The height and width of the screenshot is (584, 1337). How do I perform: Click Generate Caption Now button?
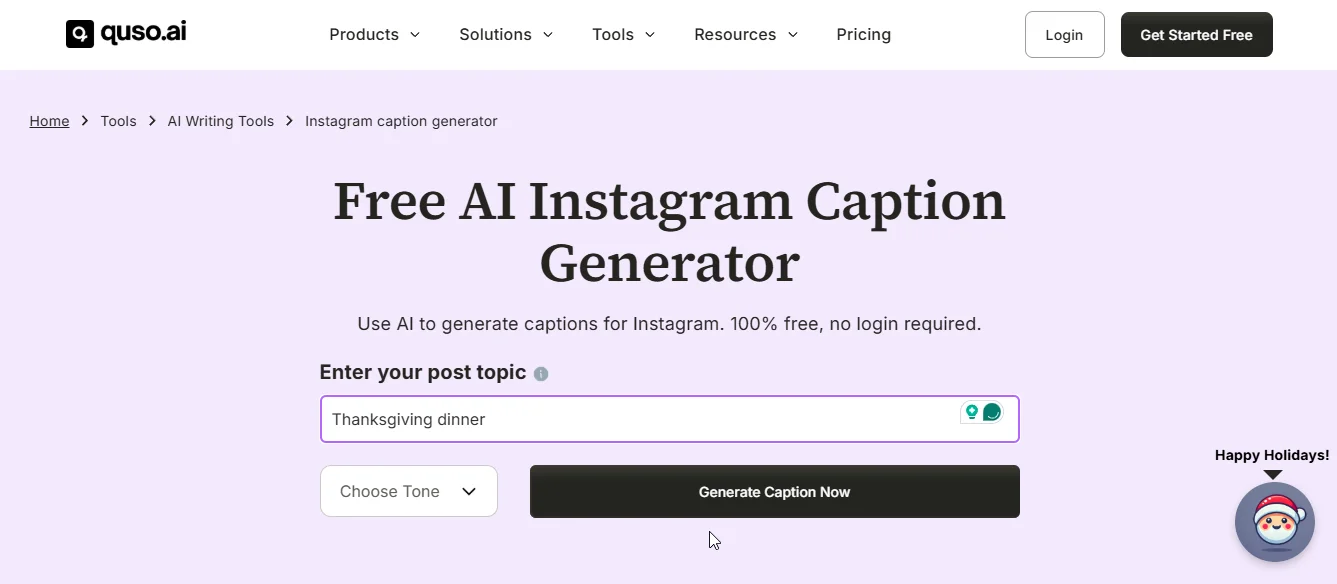tap(775, 491)
